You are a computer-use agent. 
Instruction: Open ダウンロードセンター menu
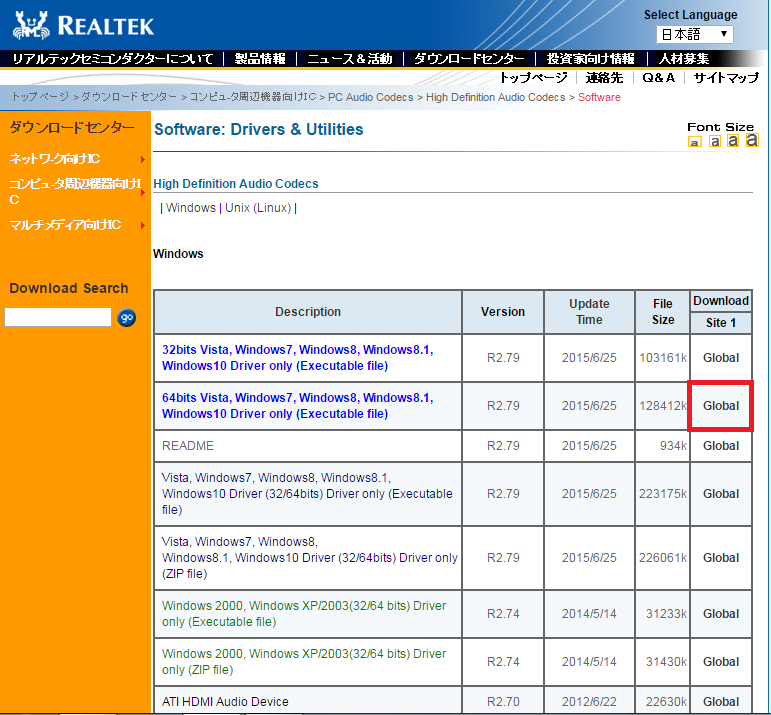(469, 59)
